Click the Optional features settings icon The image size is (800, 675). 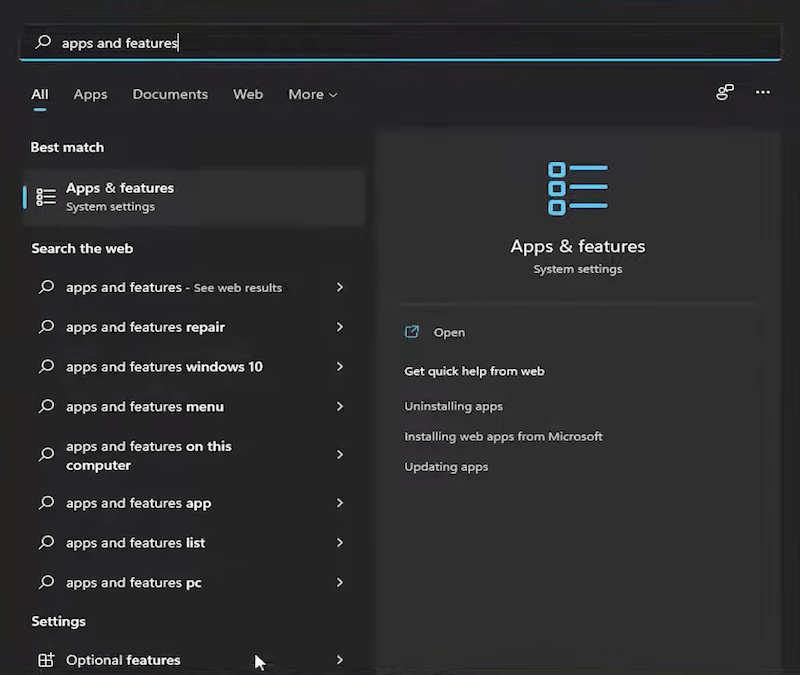(x=46, y=660)
